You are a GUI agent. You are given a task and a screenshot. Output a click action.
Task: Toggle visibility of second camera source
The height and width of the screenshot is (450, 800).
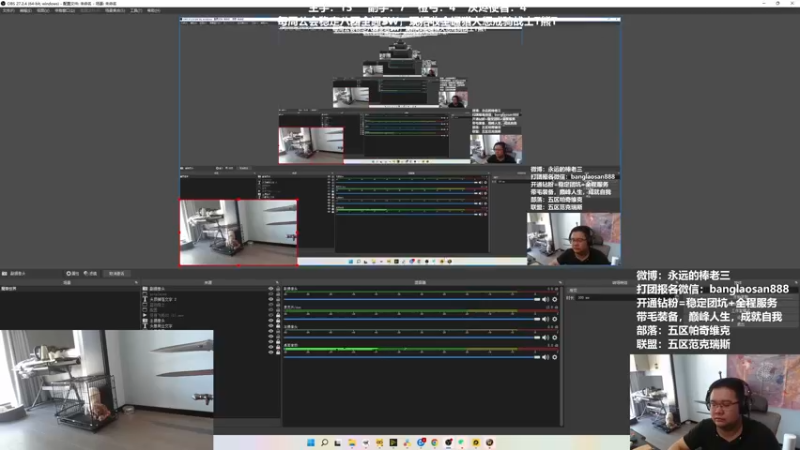271,320
